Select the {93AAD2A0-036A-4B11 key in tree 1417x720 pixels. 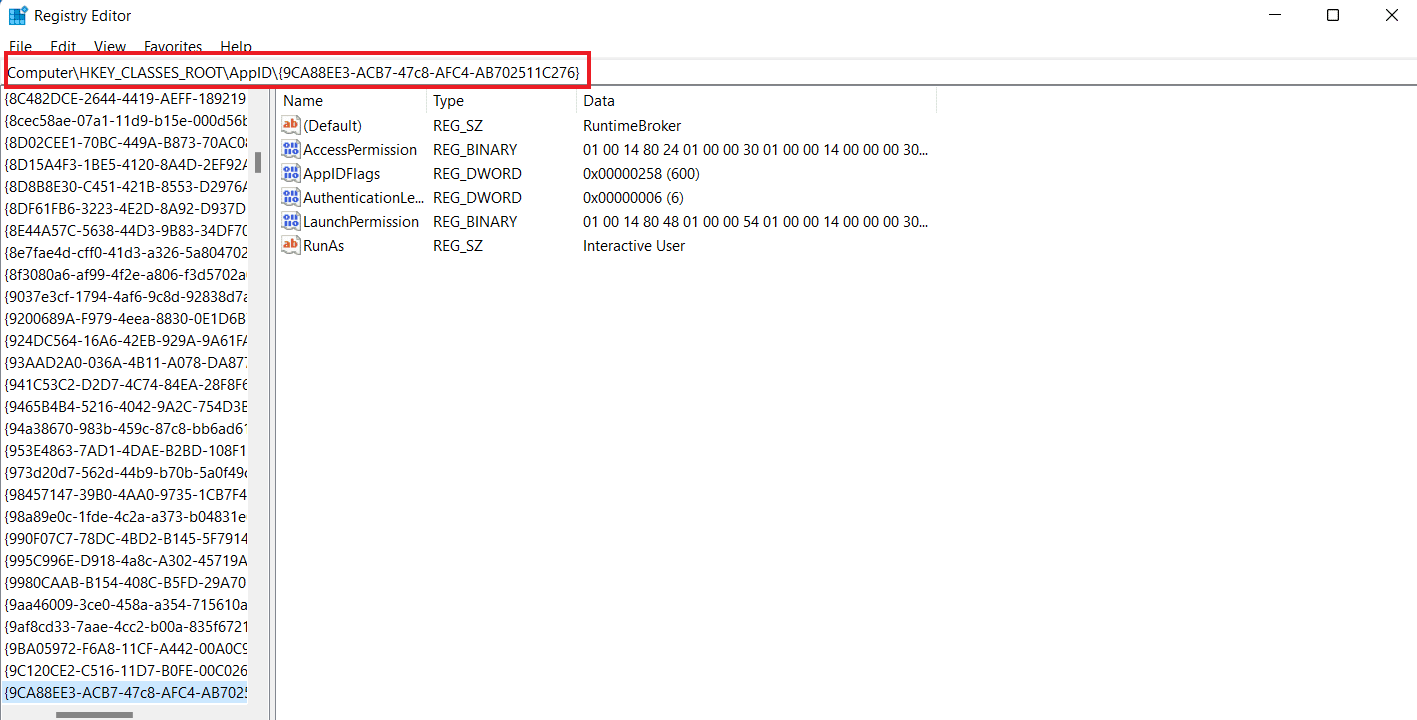pyautogui.click(x=125, y=362)
